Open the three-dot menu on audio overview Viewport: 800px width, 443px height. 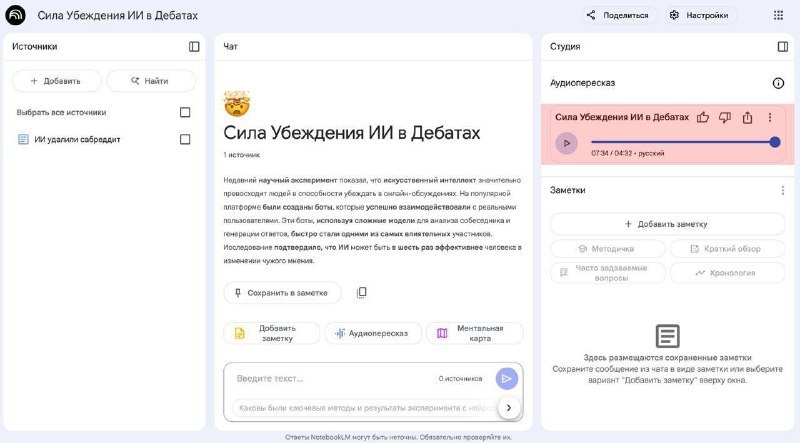770,117
